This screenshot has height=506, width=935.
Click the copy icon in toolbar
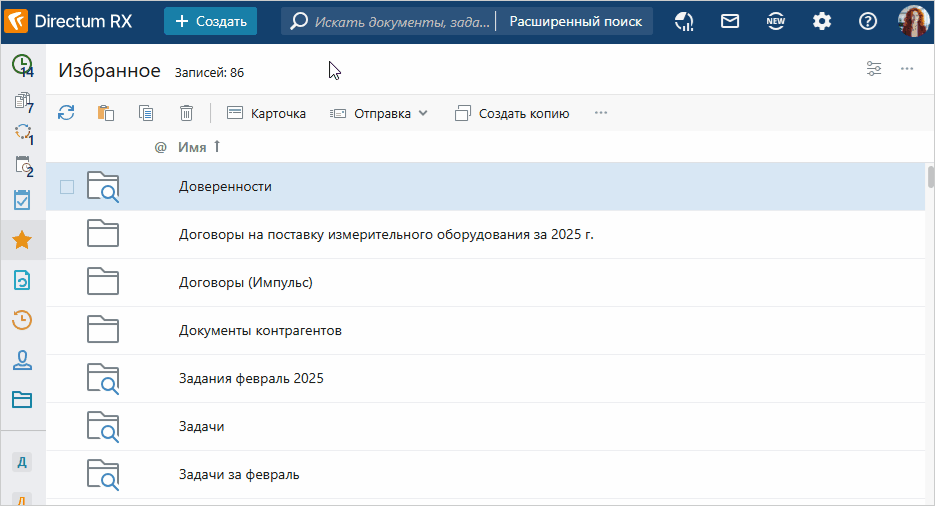pyautogui.click(x=146, y=113)
